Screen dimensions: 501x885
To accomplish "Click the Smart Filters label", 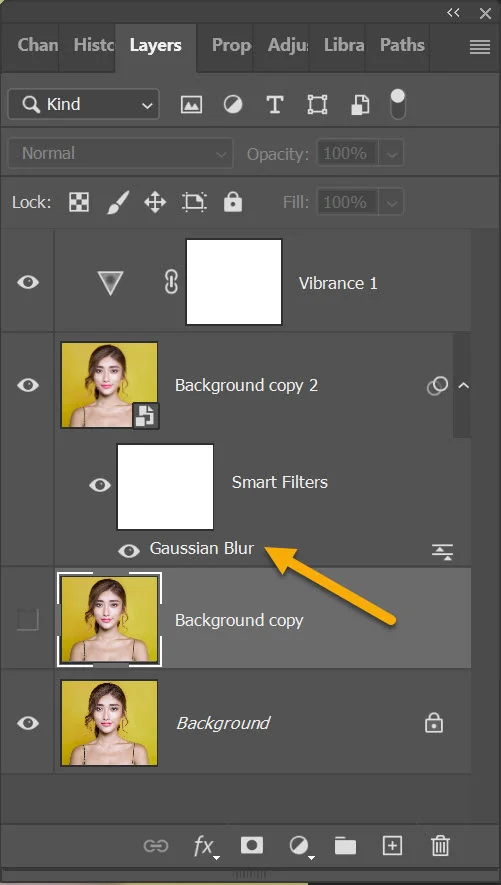I will click(x=280, y=483).
